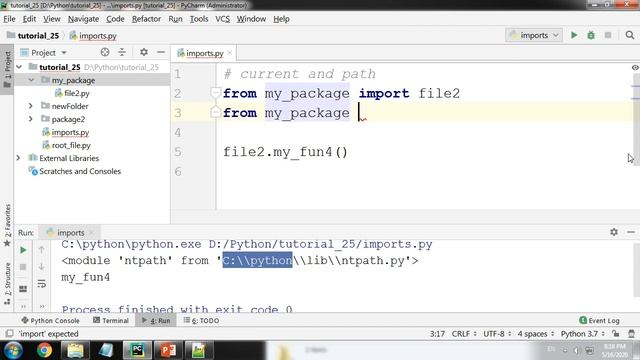Open Project panel settings gear
This screenshot has height=360, width=640.
pyautogui.click(x=144, y=52)
